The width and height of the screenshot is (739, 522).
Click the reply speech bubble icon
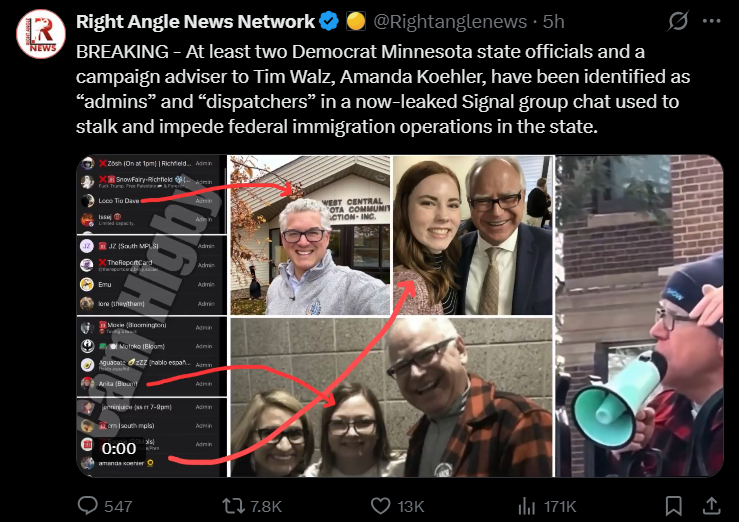(88, 506)
